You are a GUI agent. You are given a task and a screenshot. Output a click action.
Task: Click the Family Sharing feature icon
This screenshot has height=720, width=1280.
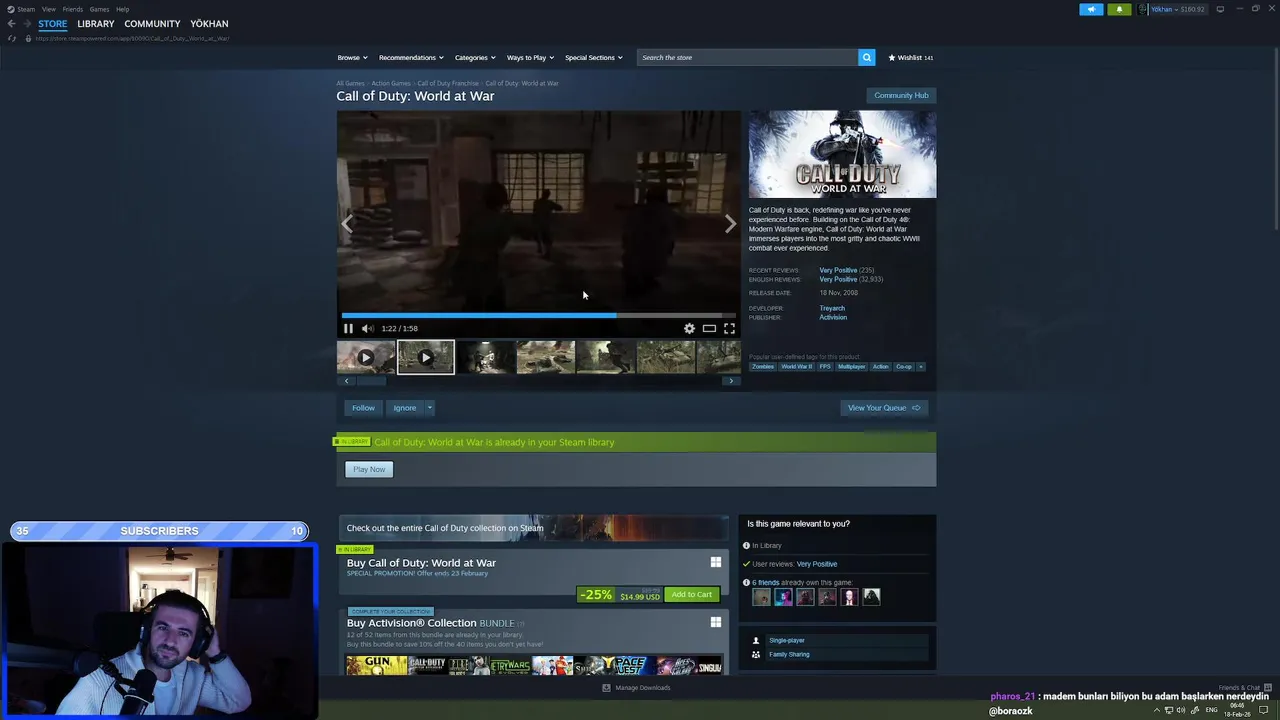[755, 654]
